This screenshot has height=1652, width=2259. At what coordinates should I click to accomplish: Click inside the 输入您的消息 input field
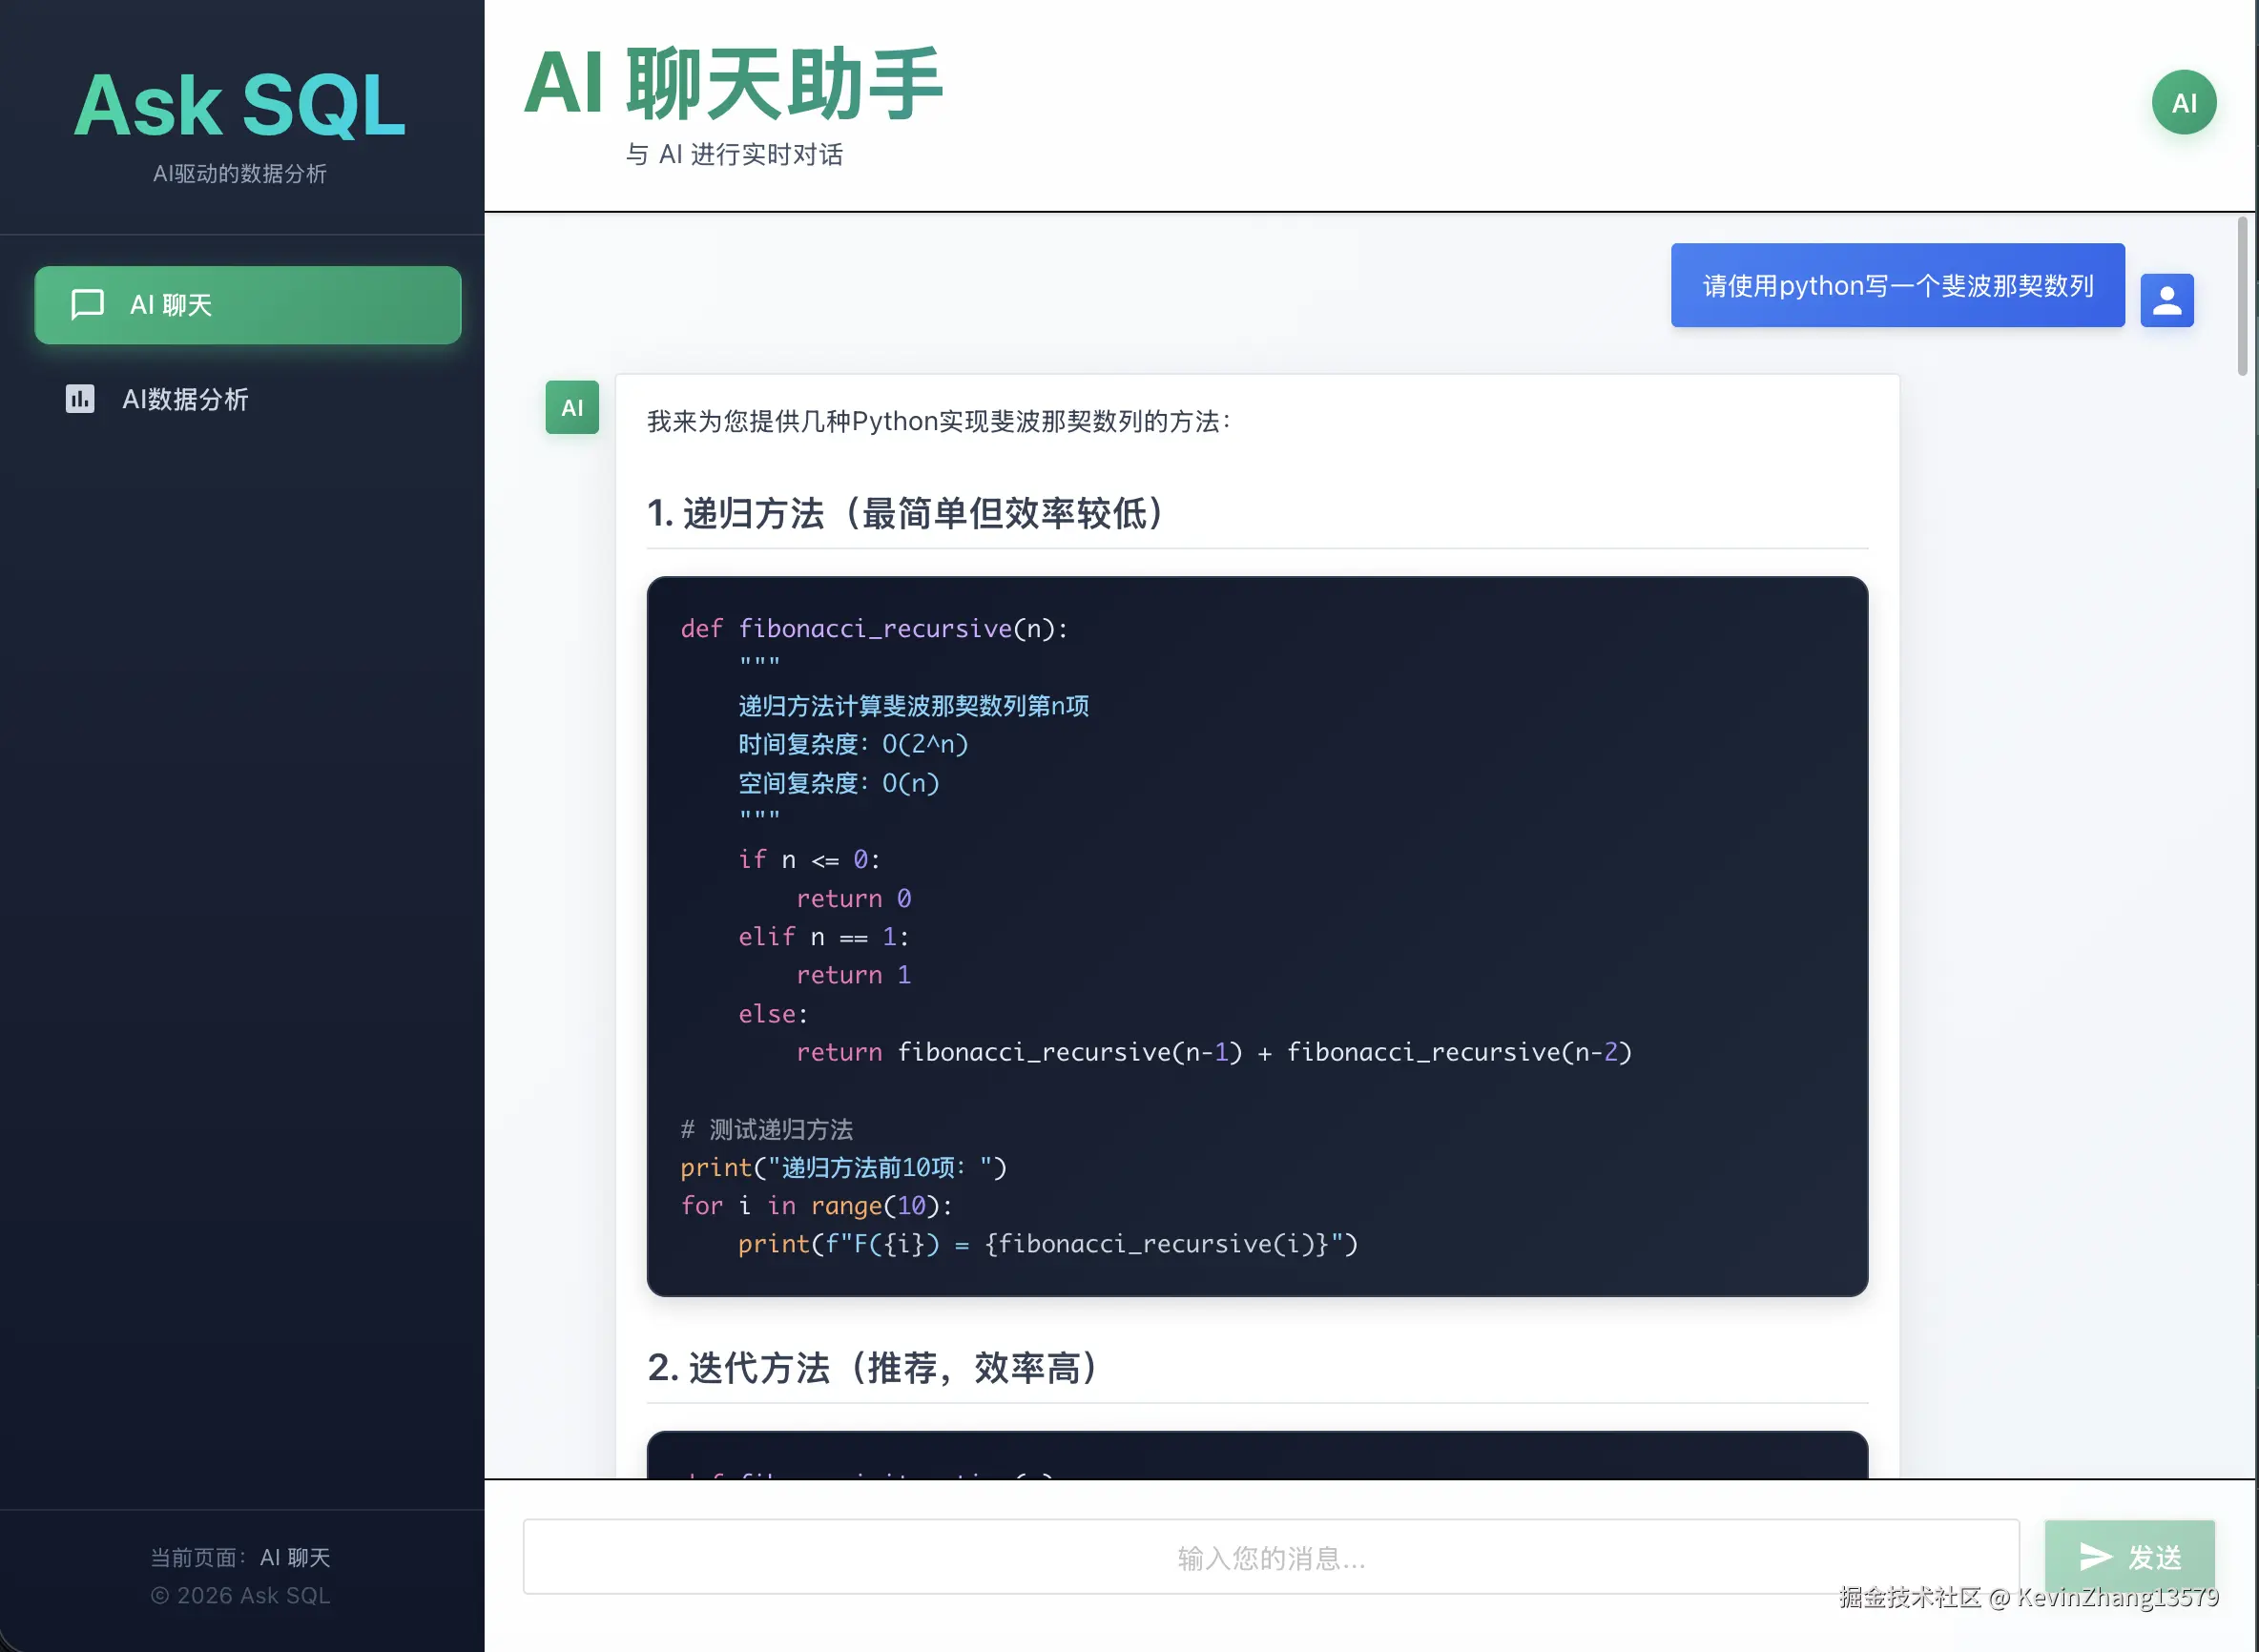pos(1270,1557)
